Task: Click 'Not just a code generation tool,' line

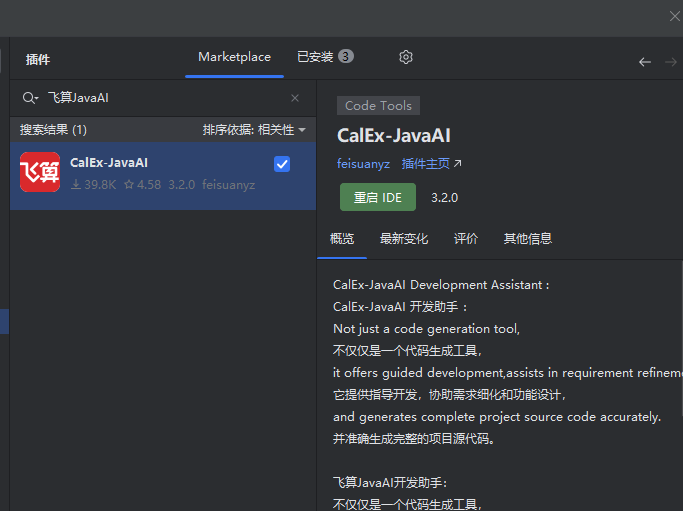Action: pos(426,329)
